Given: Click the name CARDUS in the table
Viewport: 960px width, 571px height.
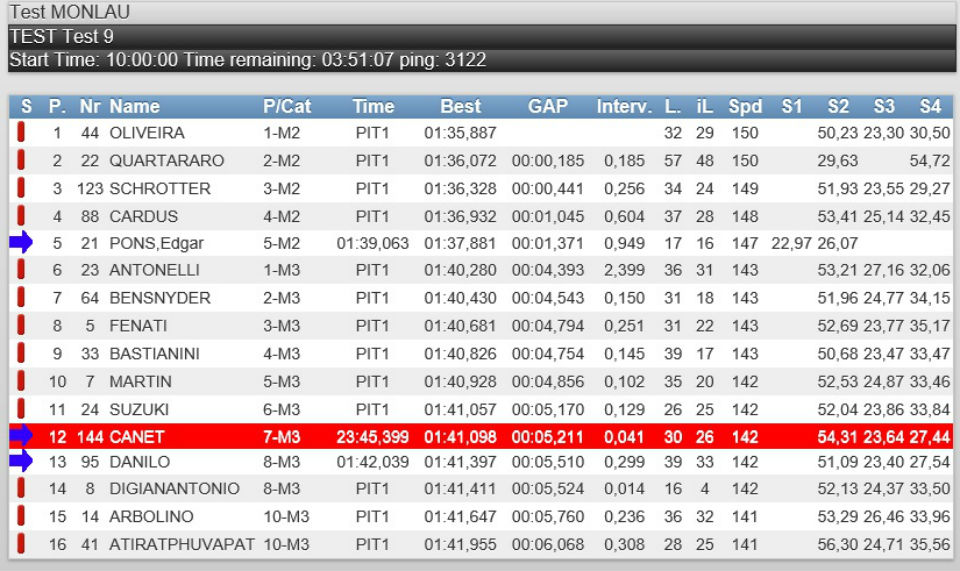Looking at the screenshot, I should pyautogui.click(x=143, y=216).
